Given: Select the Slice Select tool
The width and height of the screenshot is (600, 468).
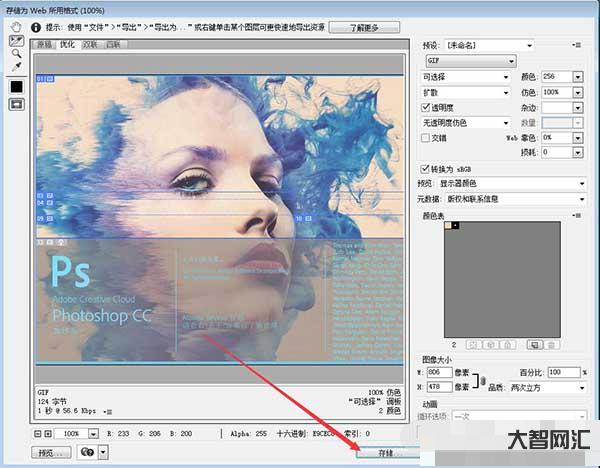Looking at the screenshot, I should (16, 41).
